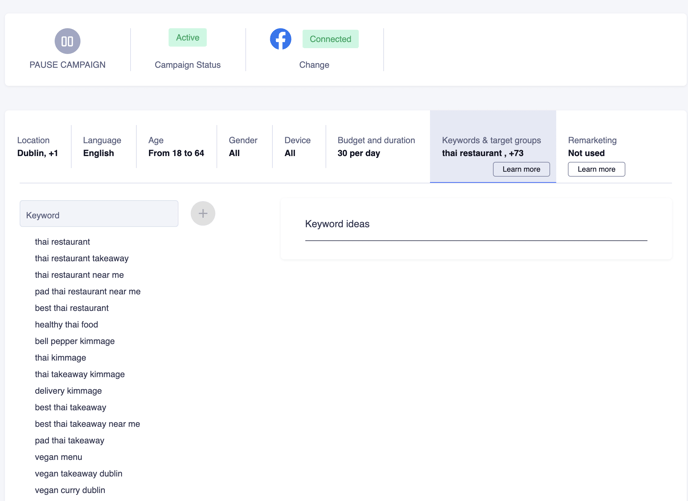The height and width of the screenshot is (501, 688).
Task: Switch to the Device tab
Action: 297,147
